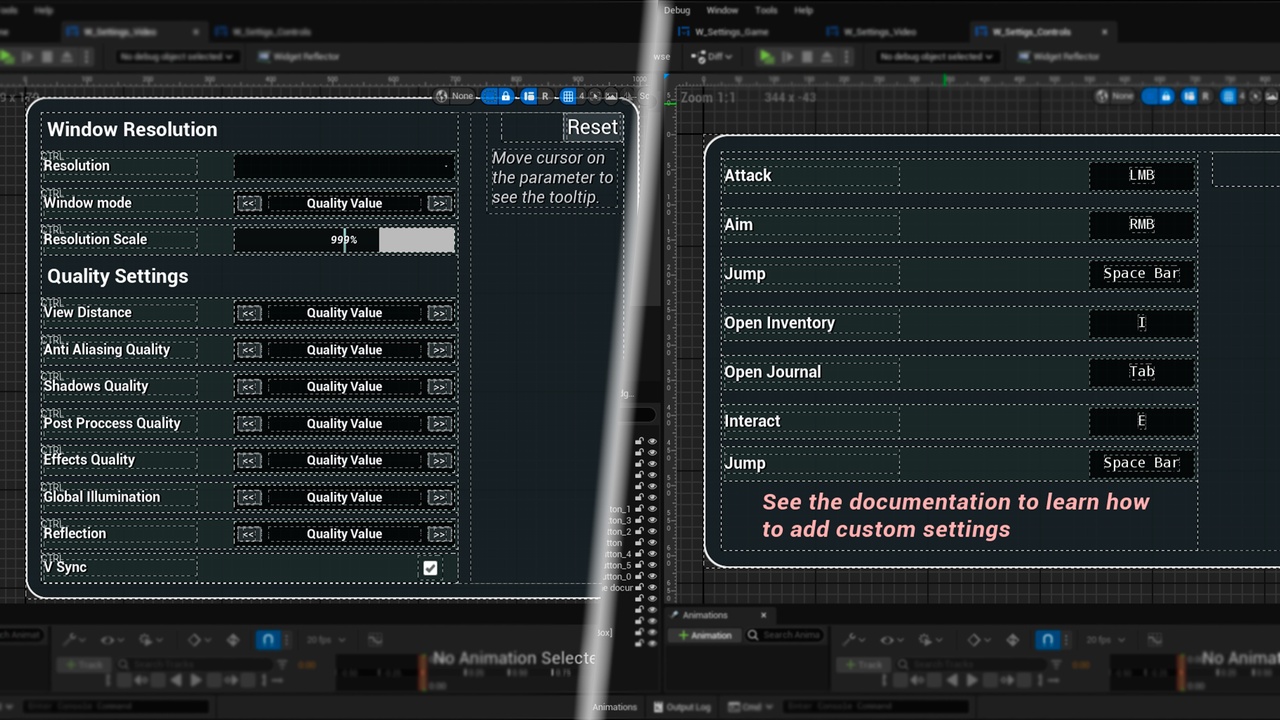Click the blue magnet snap icon in Video timeline
The width and height of the screenshot is (1280, 720).
267,640
